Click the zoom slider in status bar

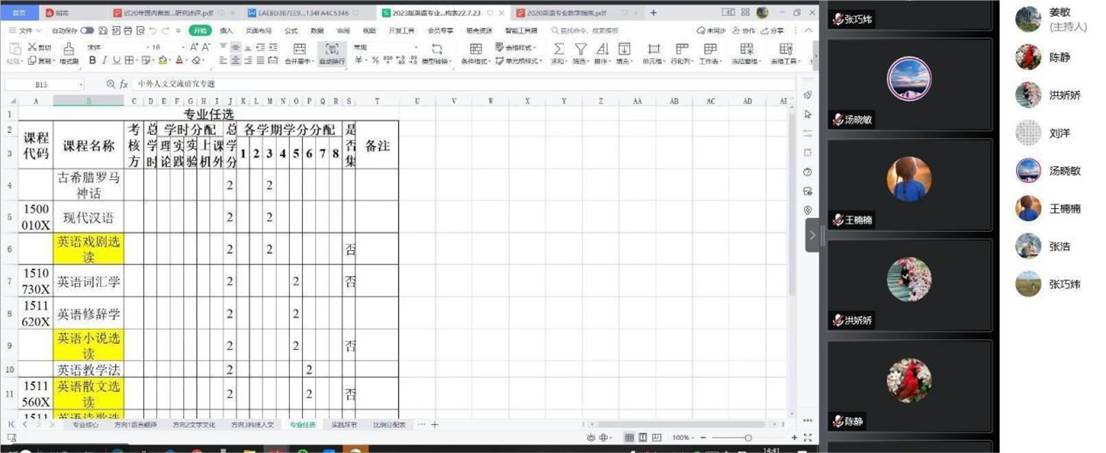[747, 438]
